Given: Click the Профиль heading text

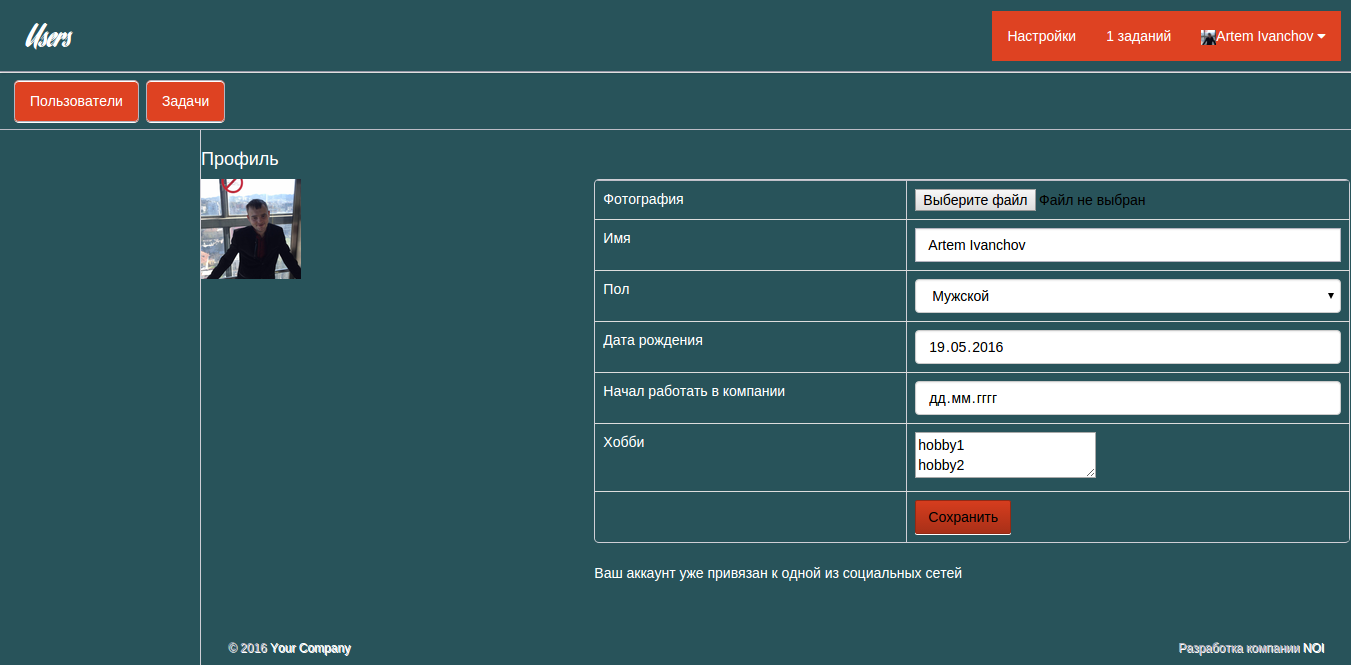Looking at the screenshot, I should (240, 159).
